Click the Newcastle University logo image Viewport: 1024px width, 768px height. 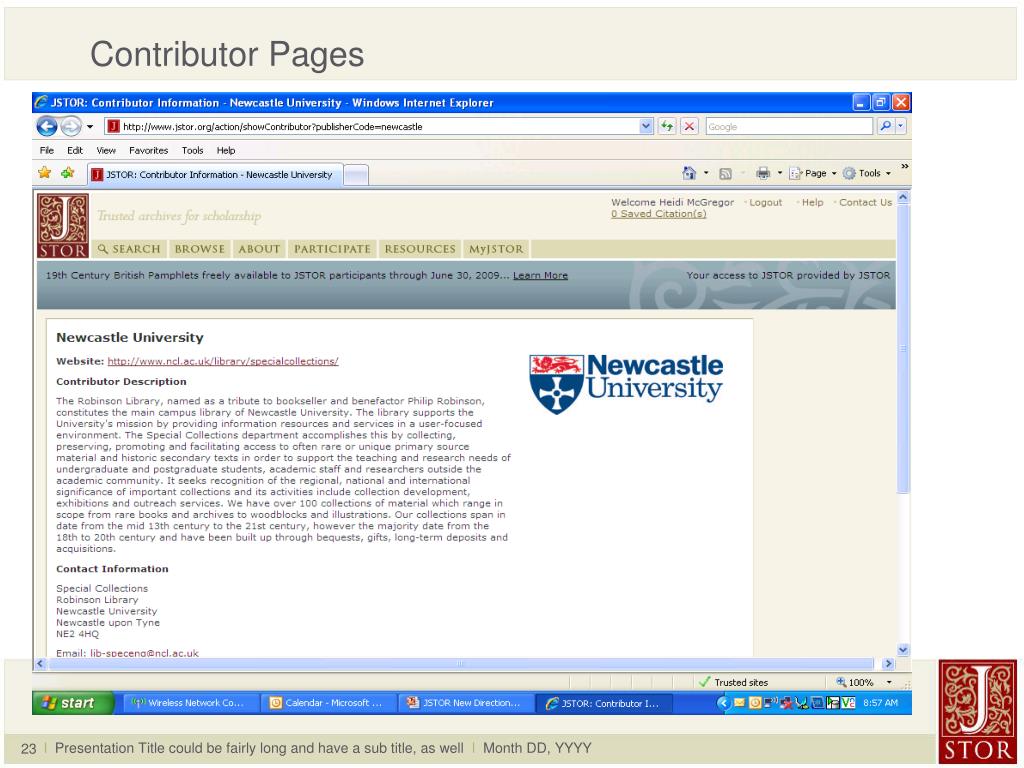pos(626,384)
